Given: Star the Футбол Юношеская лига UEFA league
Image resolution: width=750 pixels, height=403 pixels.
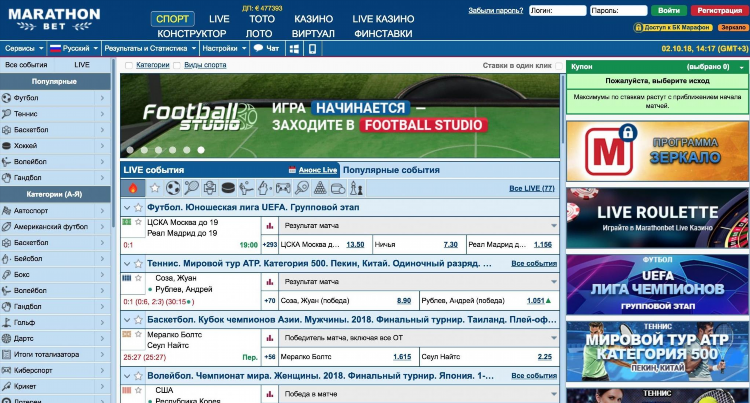Looking at the screenshot, I should [138, 207].
